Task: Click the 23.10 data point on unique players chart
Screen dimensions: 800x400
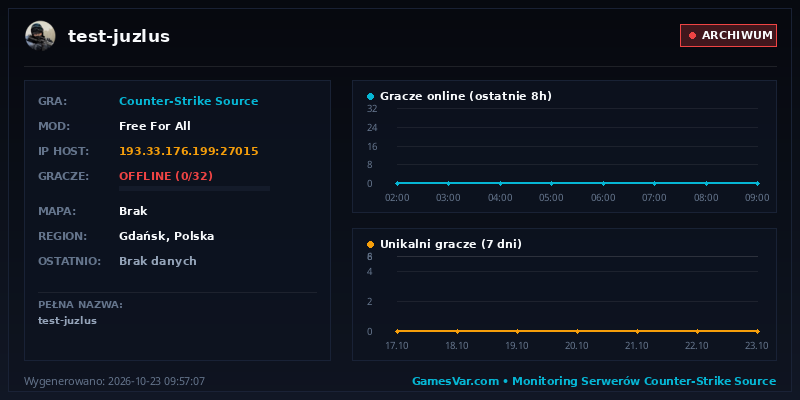Action: (758, 331)
